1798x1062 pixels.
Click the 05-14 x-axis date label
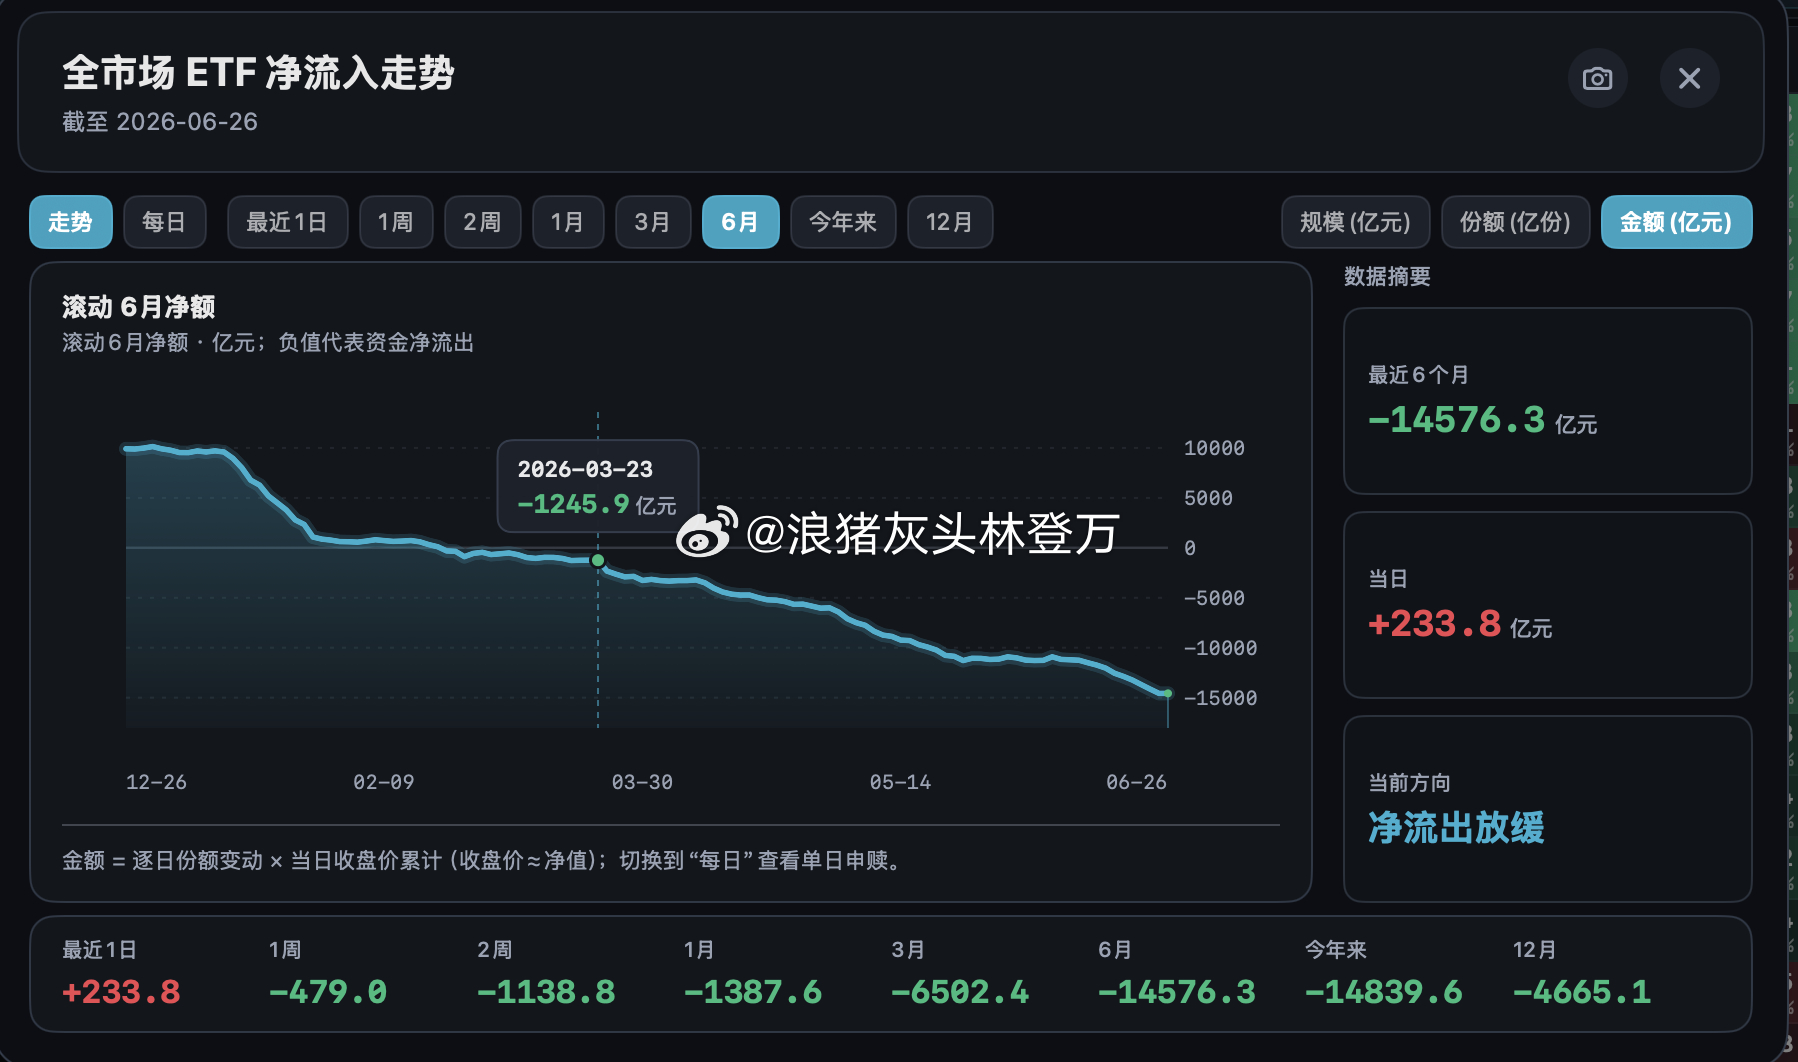pyautogui.click(x=900, y=782)
